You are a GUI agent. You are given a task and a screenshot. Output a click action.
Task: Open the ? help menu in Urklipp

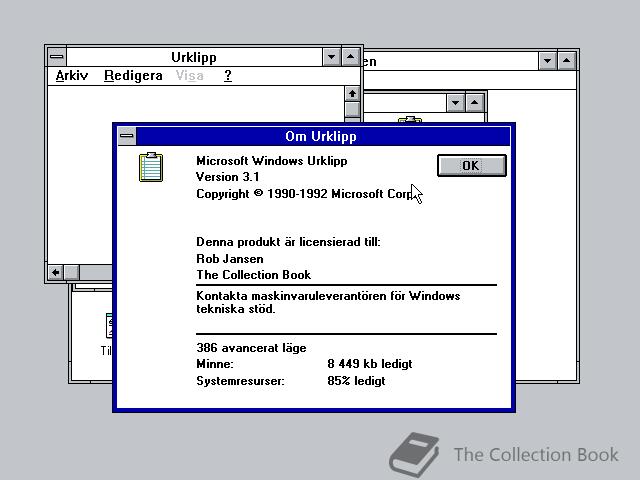[228, 76]
